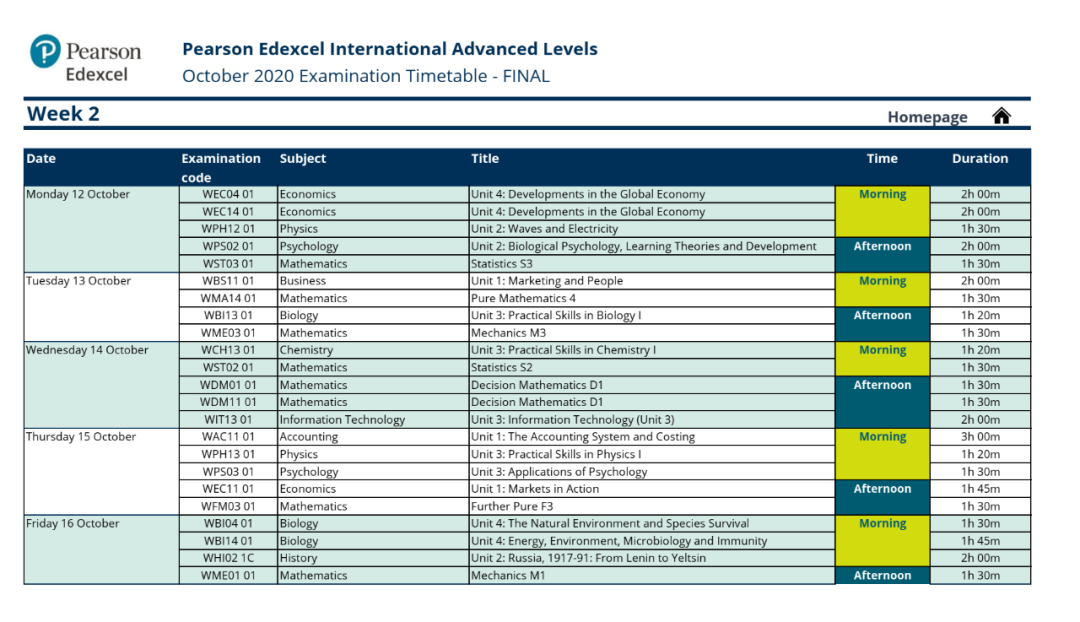
Task: Click exam code WPH12 01
Action: coord(228,229)
